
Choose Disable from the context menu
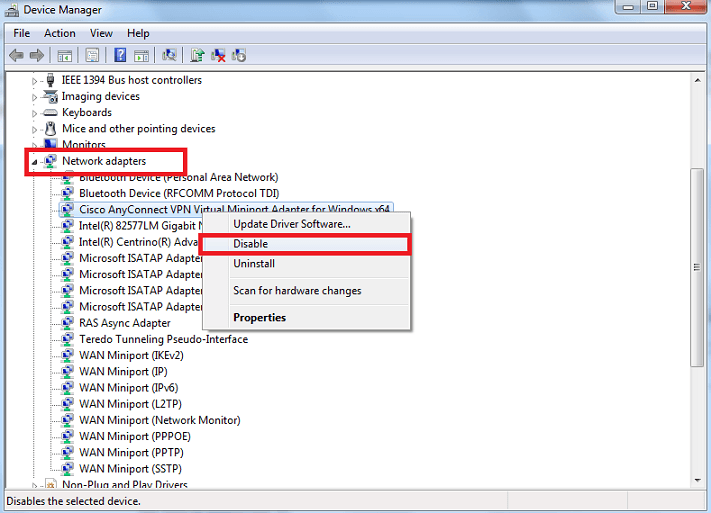click(x=251, y=244)
